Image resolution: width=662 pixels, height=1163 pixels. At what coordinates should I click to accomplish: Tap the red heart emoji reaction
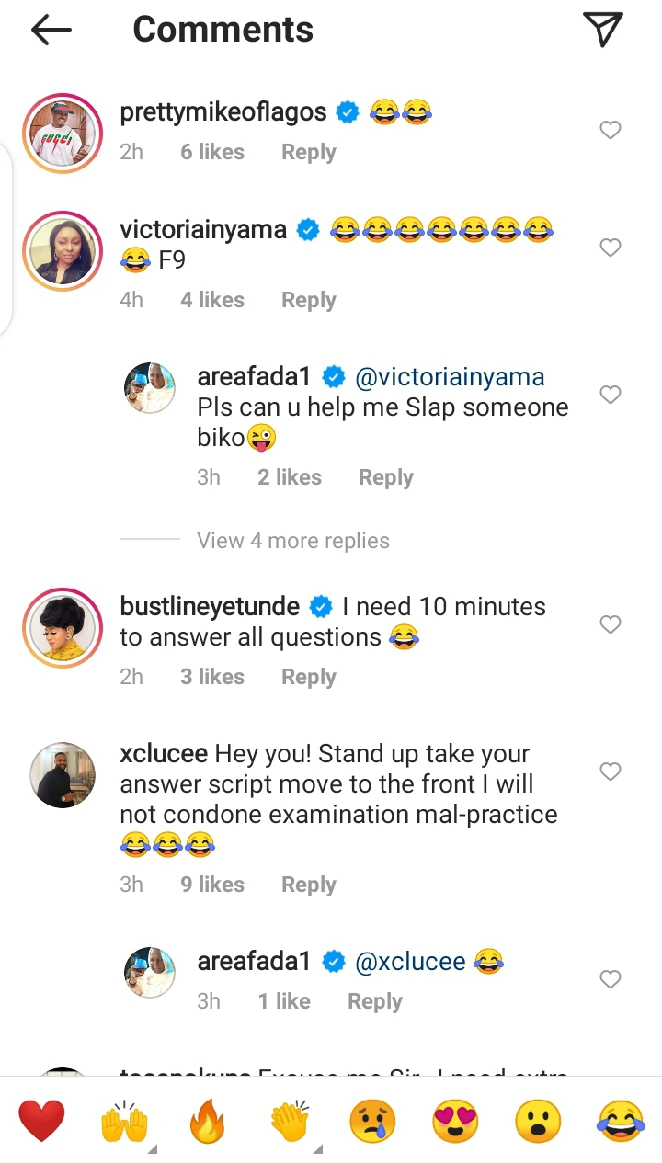(x=41, y=1121)
